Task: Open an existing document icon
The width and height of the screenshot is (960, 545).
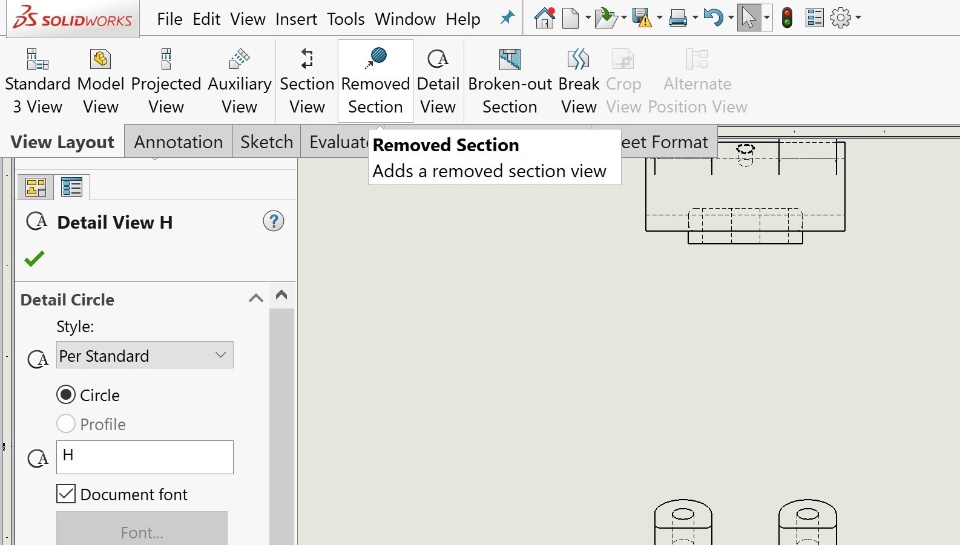Action: tap(606, 18)
